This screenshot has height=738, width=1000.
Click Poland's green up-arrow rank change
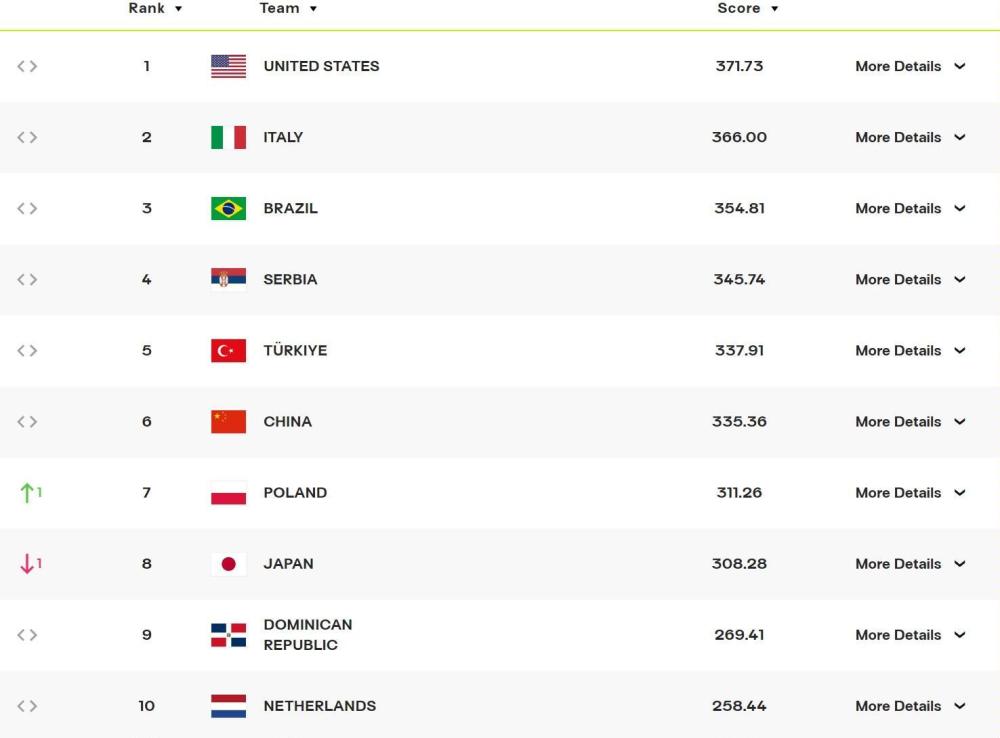point(31,492)
